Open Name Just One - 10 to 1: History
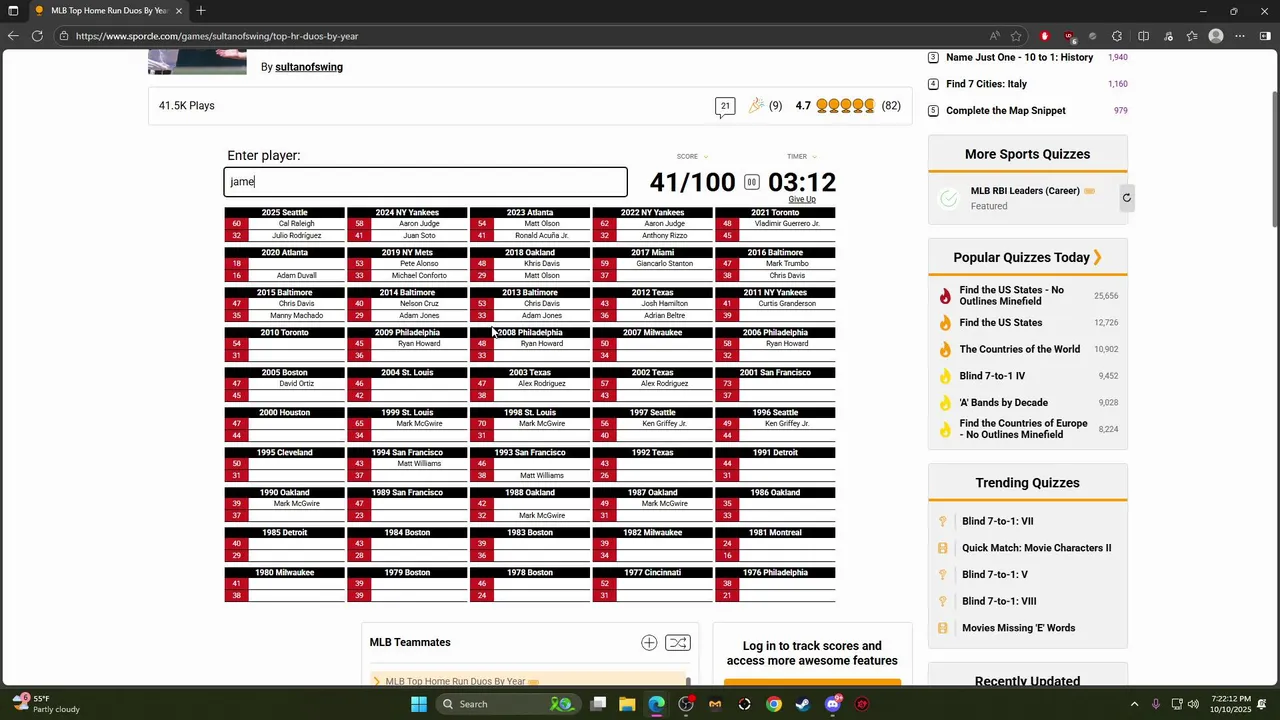Viewport: 1280px width, 720px height. pyautogui.click(x=1019, y=57)
